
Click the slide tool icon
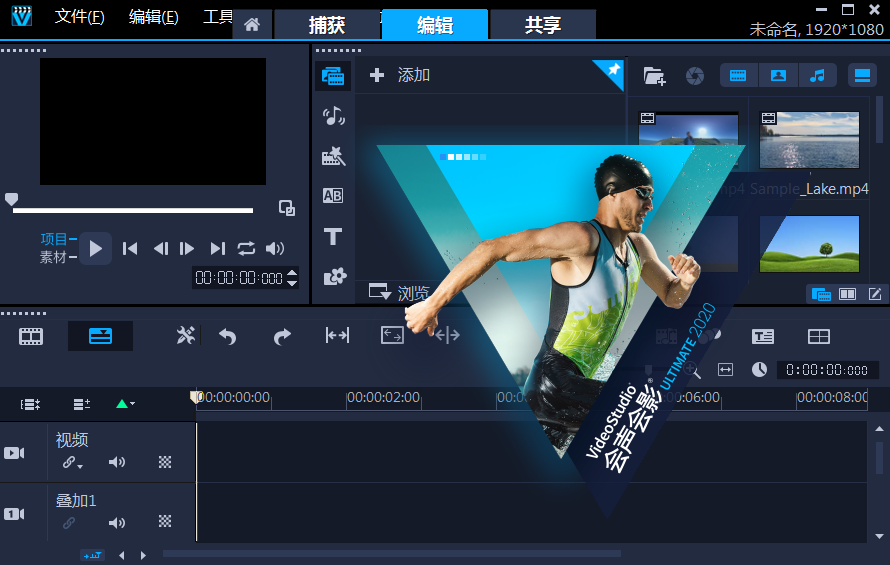click(337, 336)
